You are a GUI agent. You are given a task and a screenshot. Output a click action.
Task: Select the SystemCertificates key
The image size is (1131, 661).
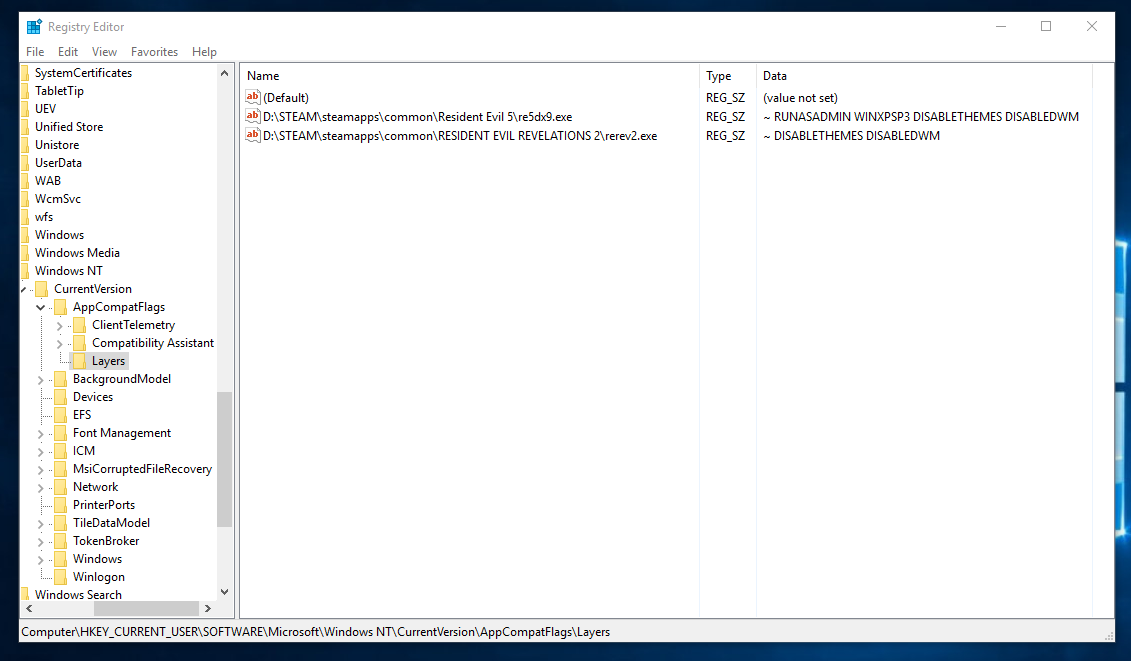(83, 73)
